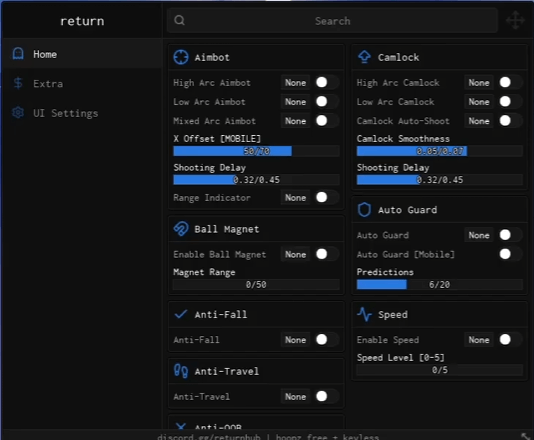This screenshot has height=440, width=534.
Task: Click the Ball Magnet icon
Action: pos(181,229)
